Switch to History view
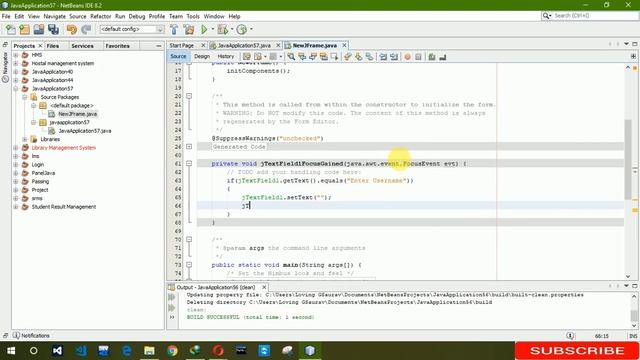Viewport: 640px width, 360px height. pyautogui.click(x=226, y=56)
